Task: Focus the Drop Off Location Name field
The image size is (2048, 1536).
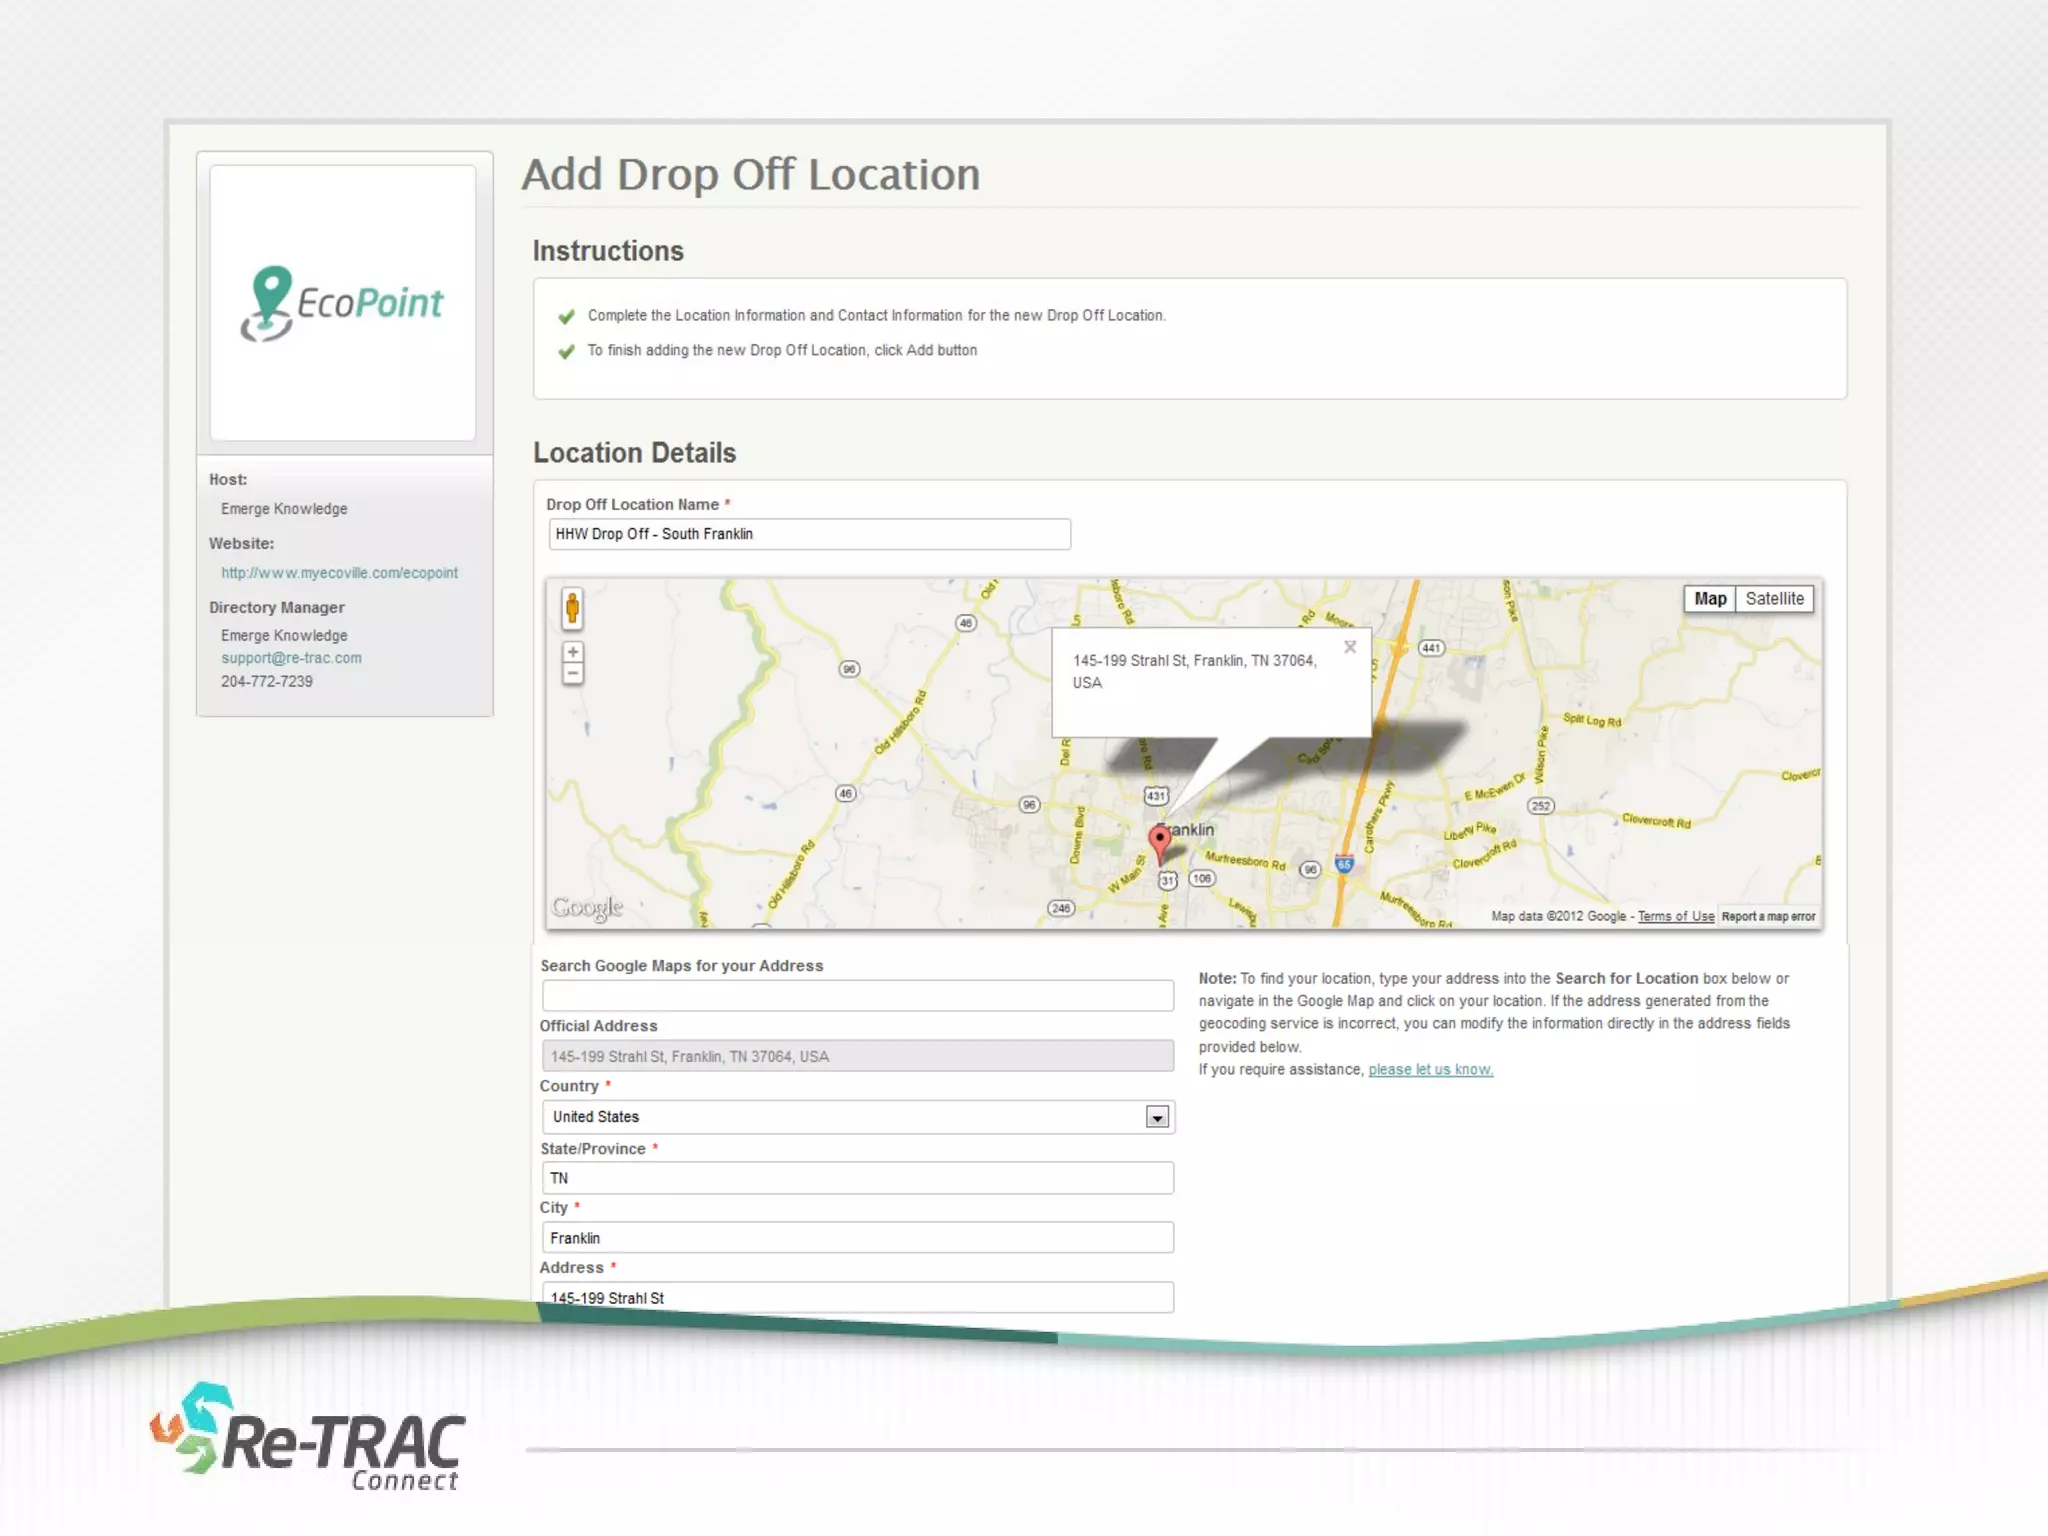Action: [809, 534]
